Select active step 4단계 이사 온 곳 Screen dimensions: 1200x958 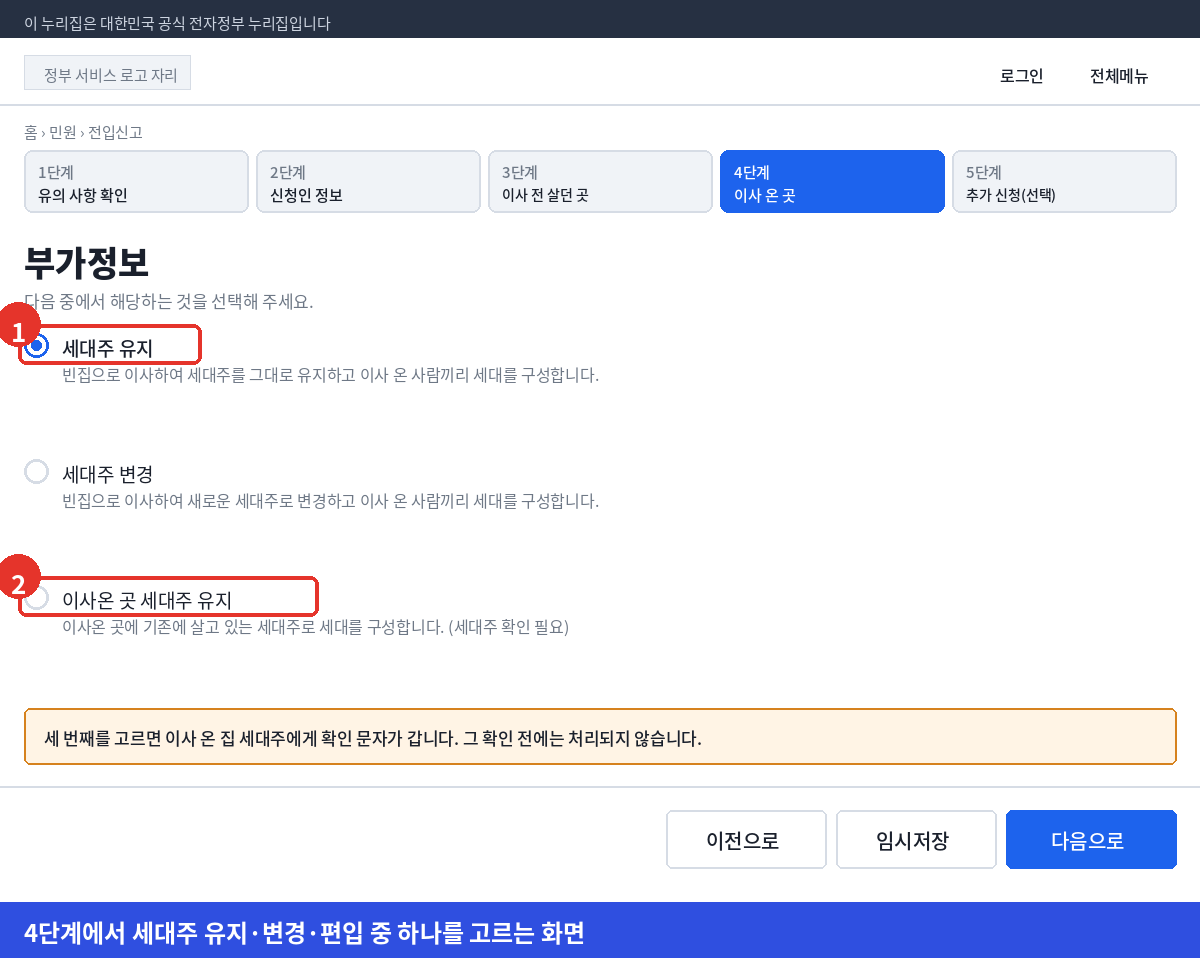point(832,181)
